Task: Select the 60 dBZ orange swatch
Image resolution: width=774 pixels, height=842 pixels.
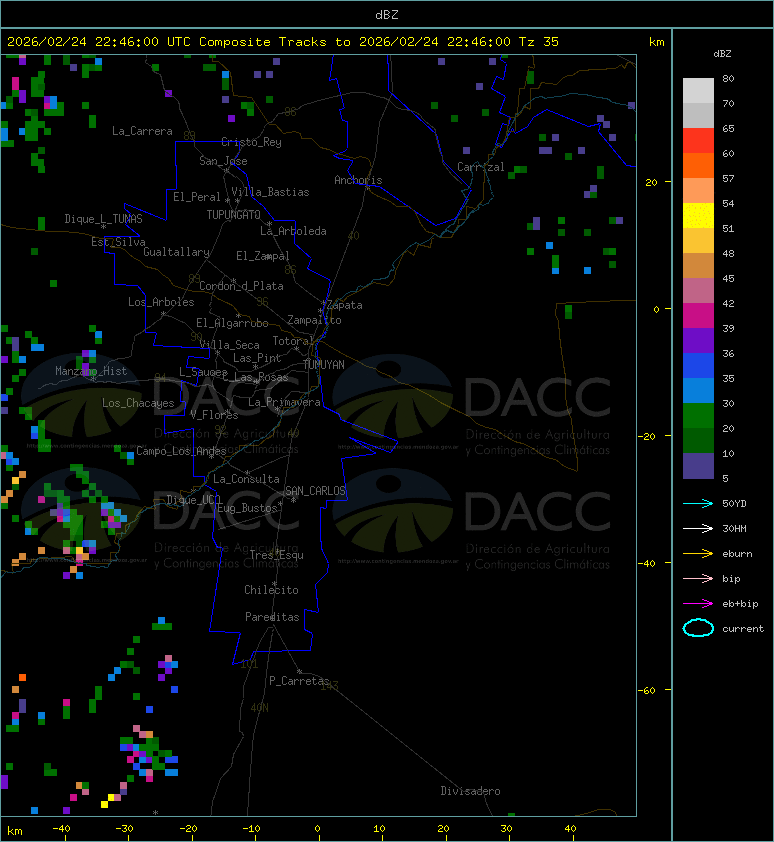Action: pos(698,165)
